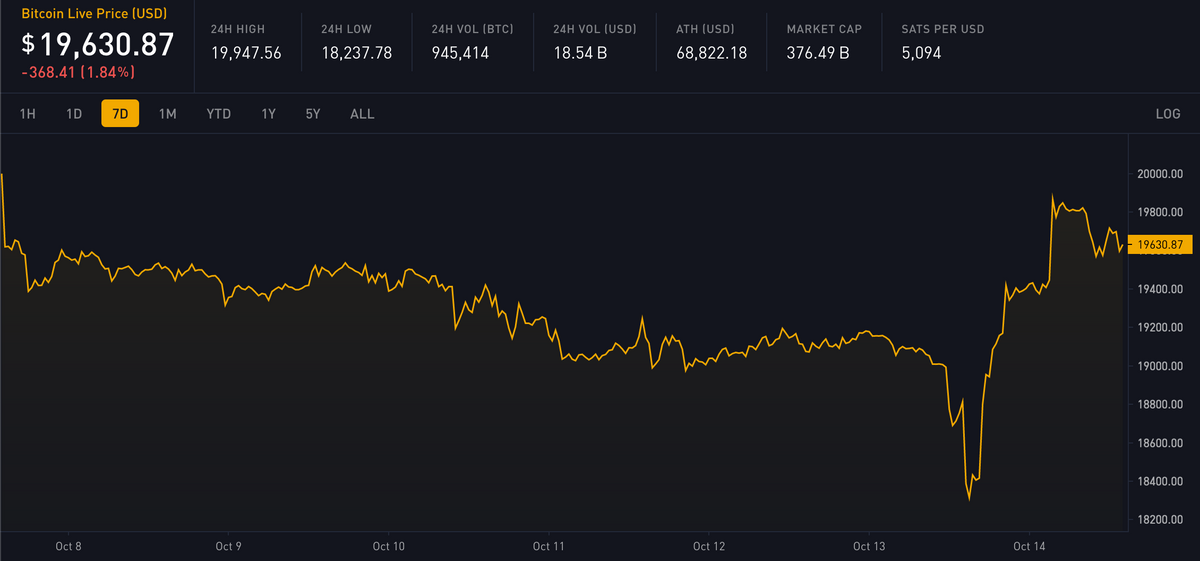Screen dimensions: 1200x561
Task: Display ALL time price history
Action: tap(362, 114)
